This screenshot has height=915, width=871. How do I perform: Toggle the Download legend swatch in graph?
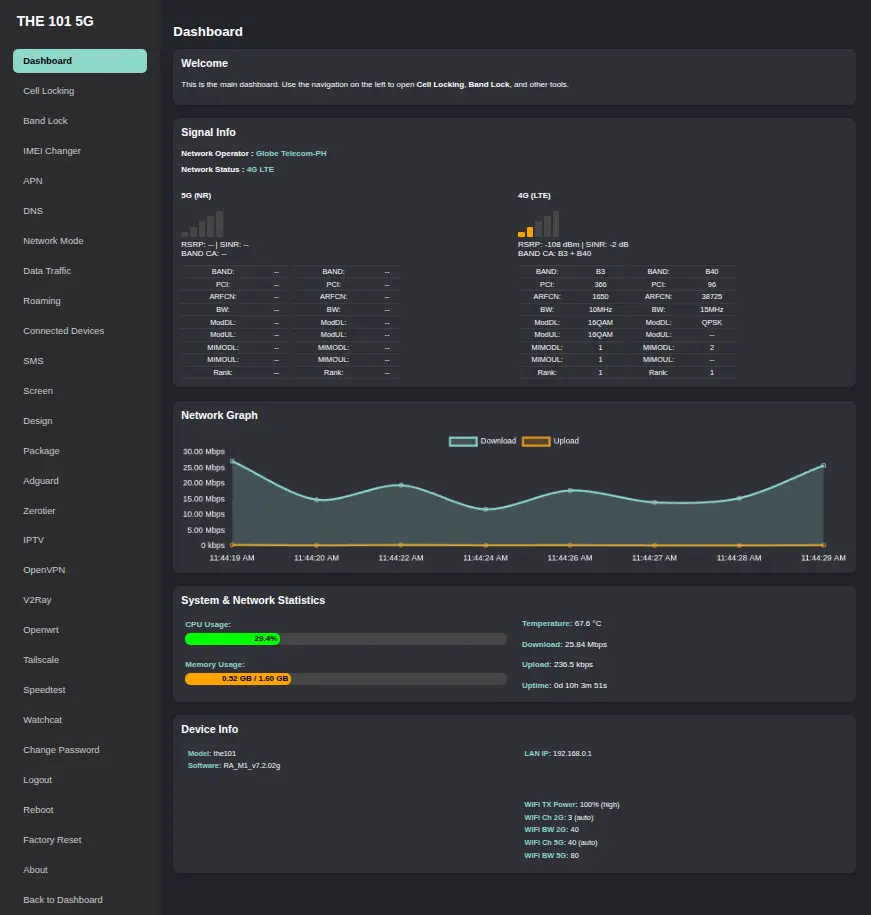(x=463, y=441)
